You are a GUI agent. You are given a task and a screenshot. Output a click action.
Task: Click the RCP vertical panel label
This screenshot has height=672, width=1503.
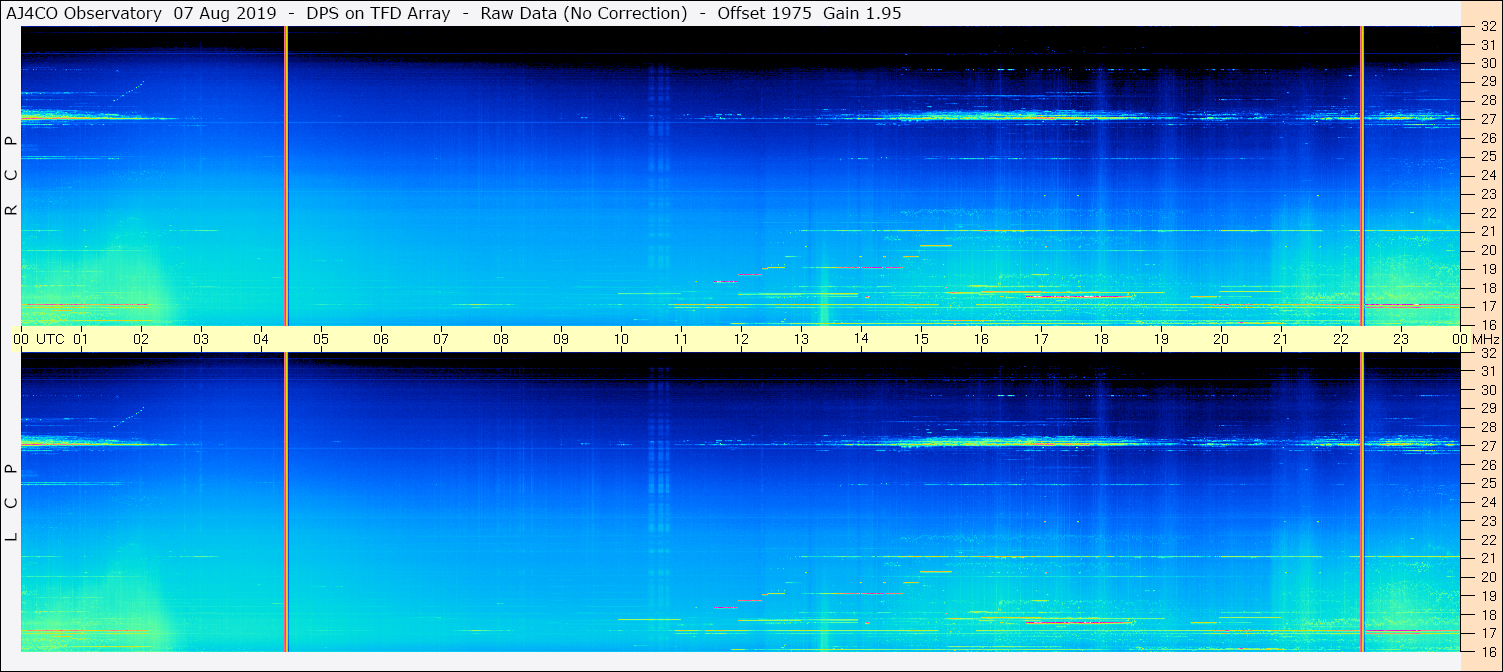pos(12,176)
